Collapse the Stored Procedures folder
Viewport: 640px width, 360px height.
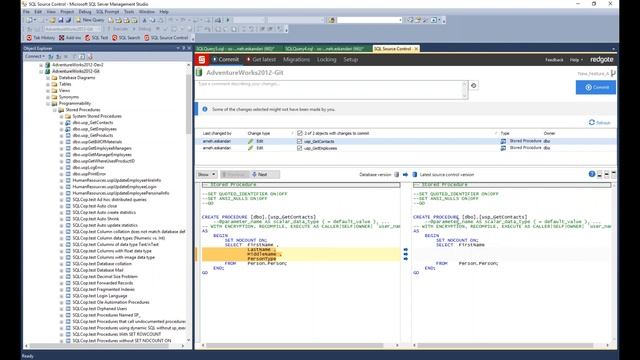coord(55,110)
